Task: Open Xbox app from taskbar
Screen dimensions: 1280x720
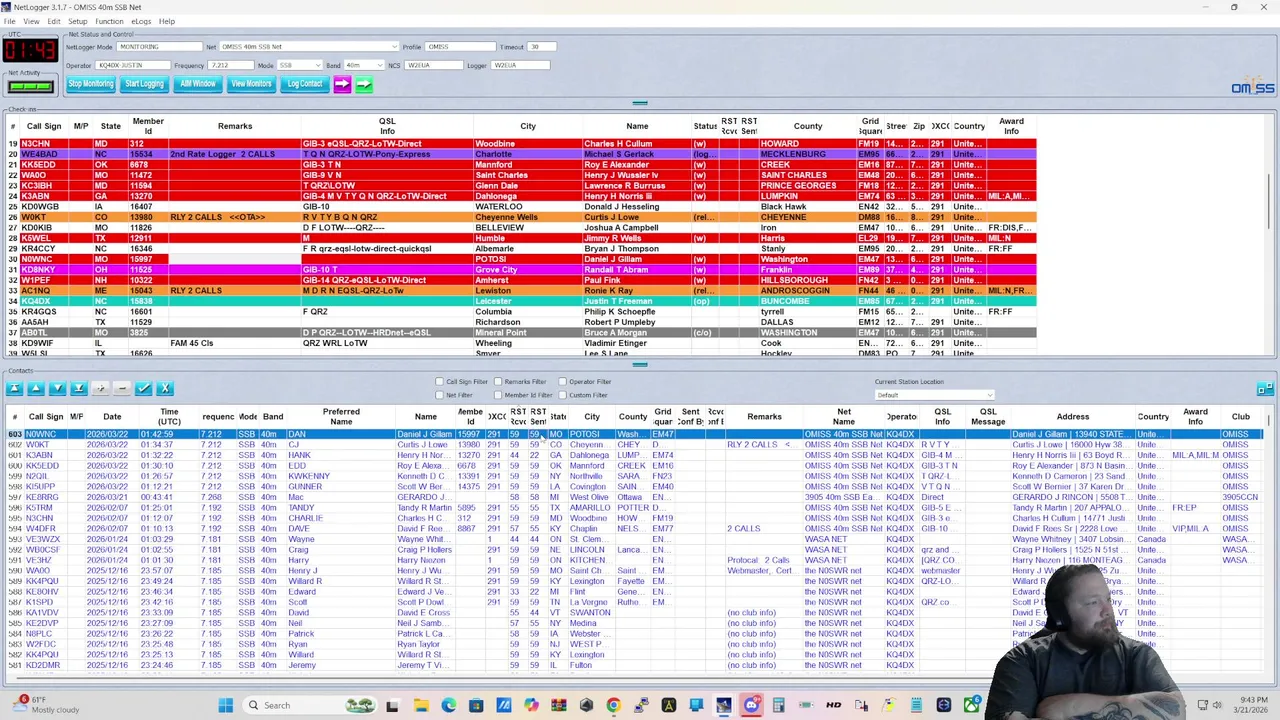Action: 971,705
